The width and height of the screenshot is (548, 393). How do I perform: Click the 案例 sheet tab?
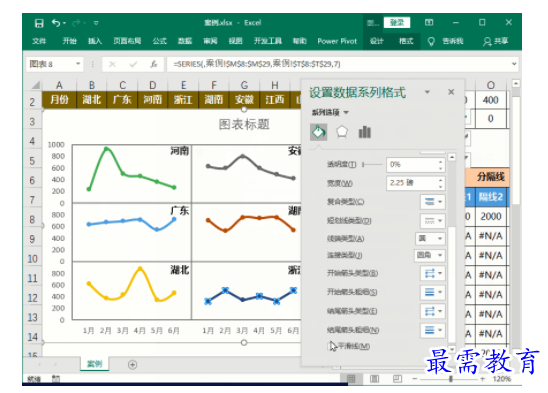click(x=94, y=364)
